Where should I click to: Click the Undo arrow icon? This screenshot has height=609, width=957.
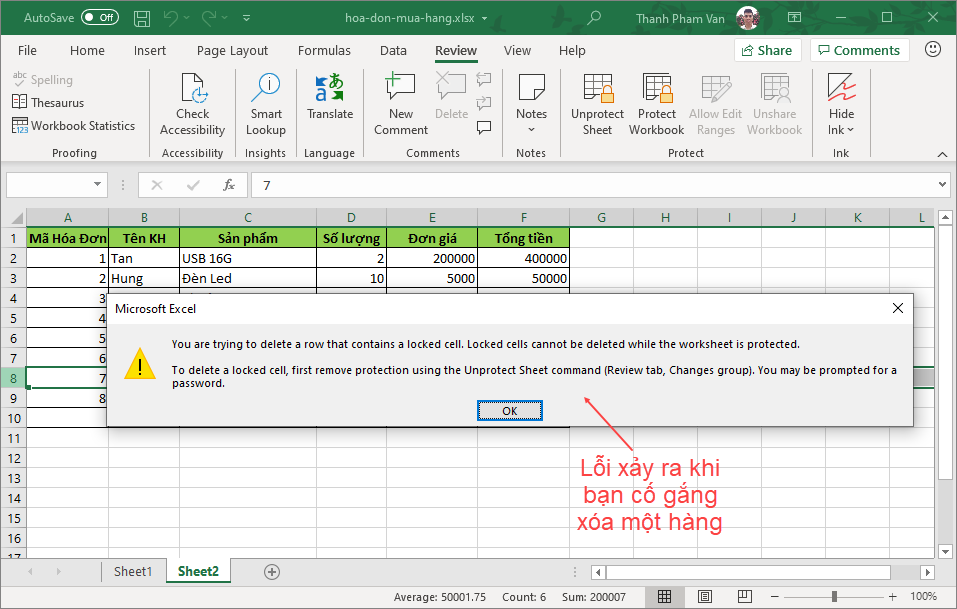pos(170,18)
